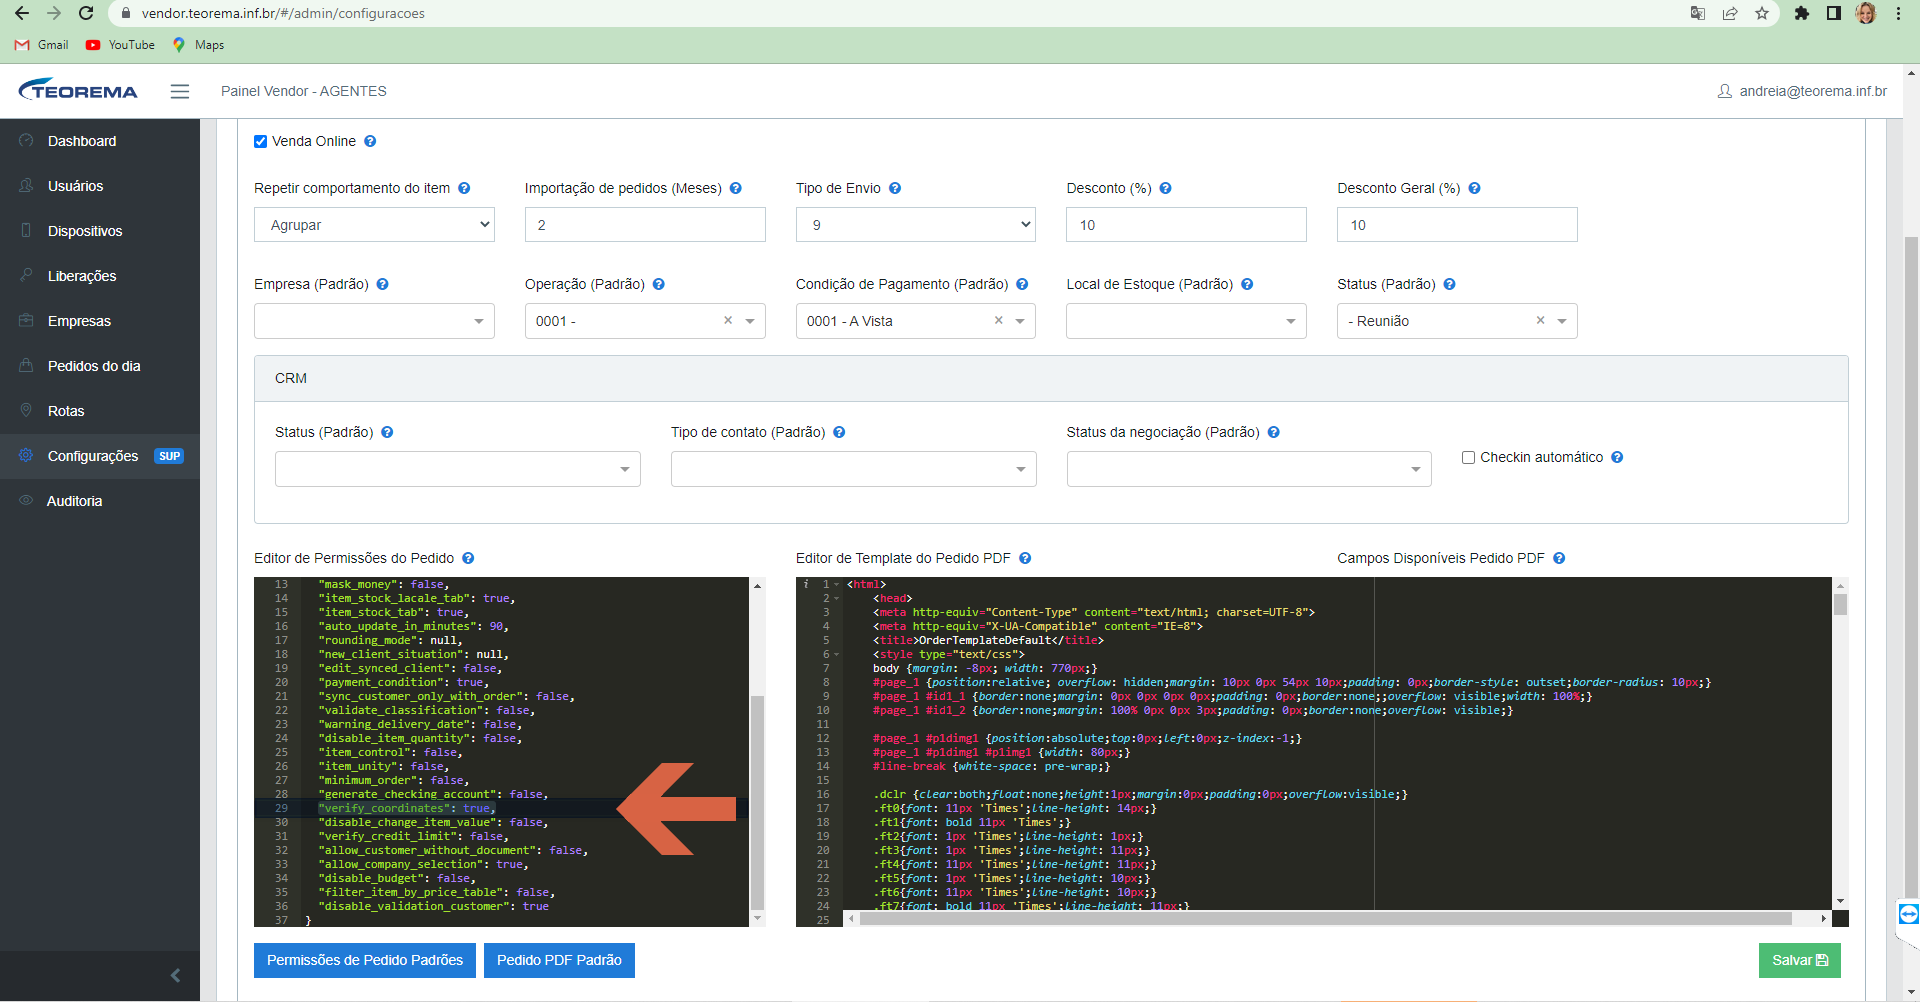The image size is (1920, 1002).
Task: Open the Gmail bookmark
Action: [42, 45]
